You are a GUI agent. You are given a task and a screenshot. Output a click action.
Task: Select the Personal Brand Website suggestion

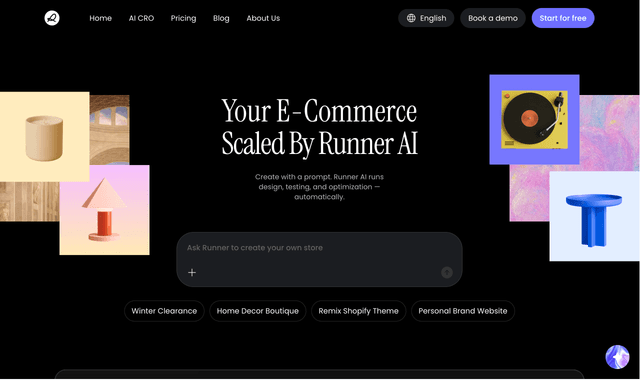click(x=463, y=311)
